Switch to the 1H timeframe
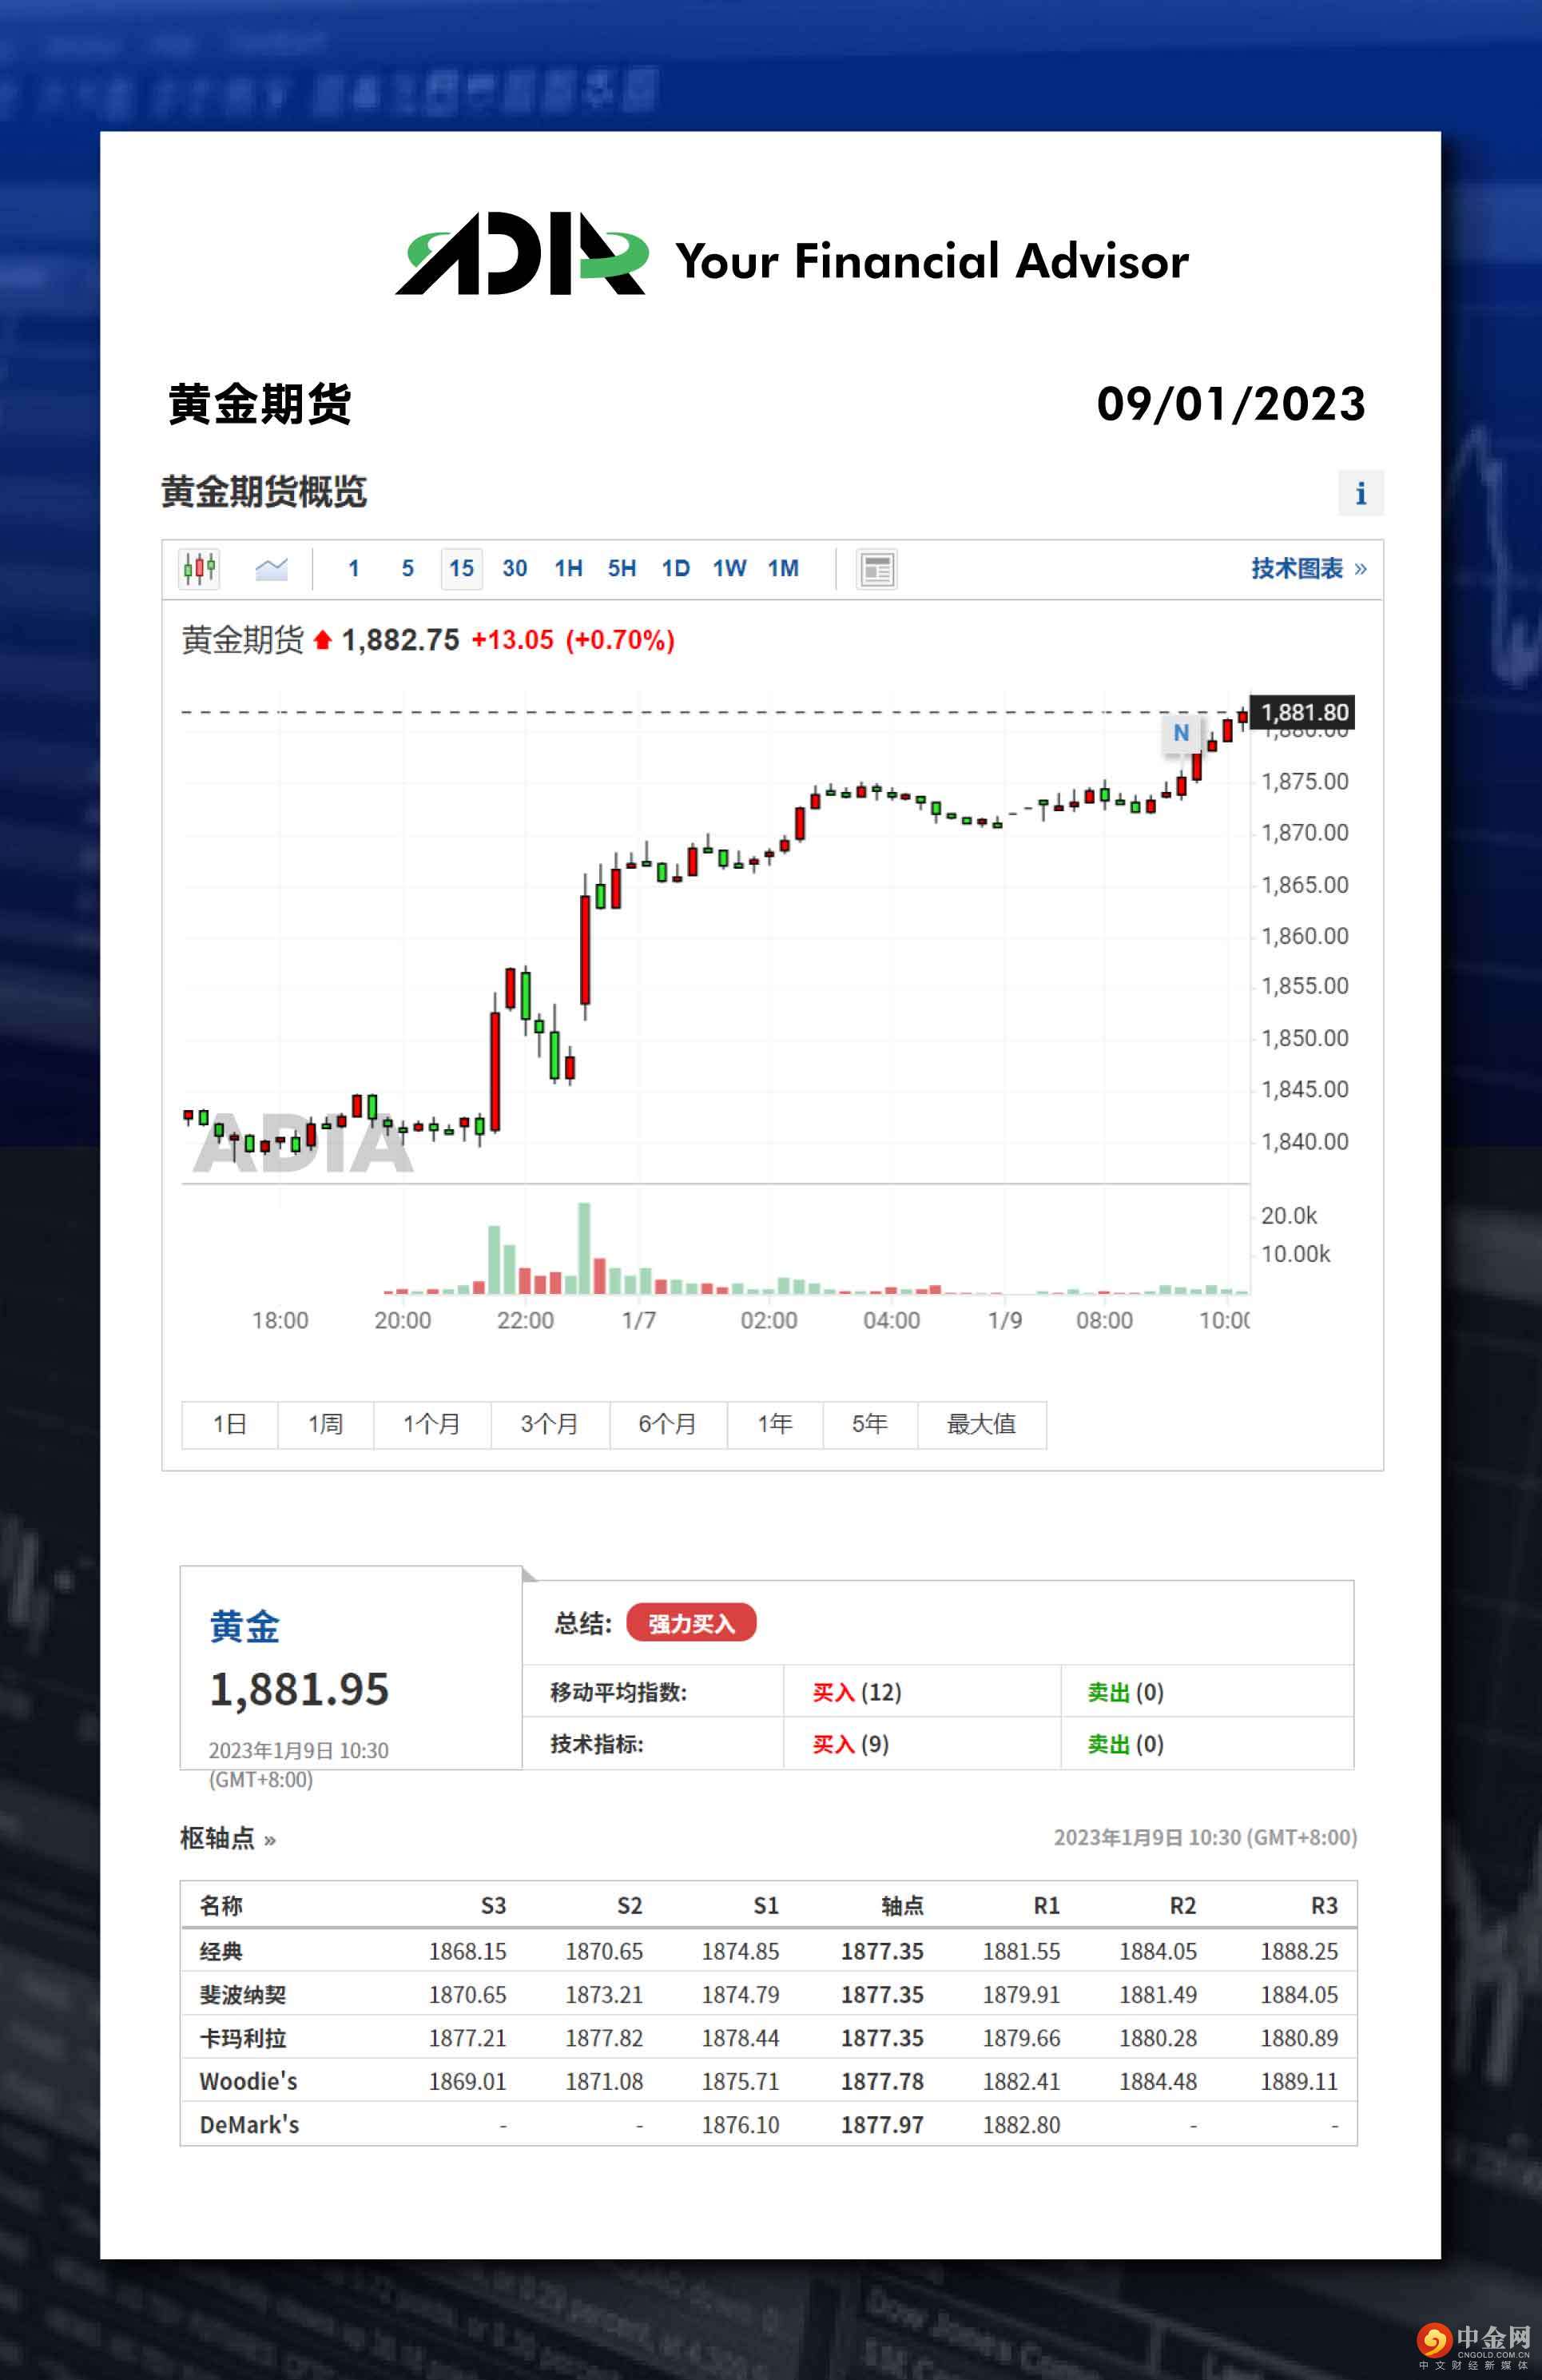This screenshot has width=1542, height=2380. pyautogui.click(x=568, y=568)
